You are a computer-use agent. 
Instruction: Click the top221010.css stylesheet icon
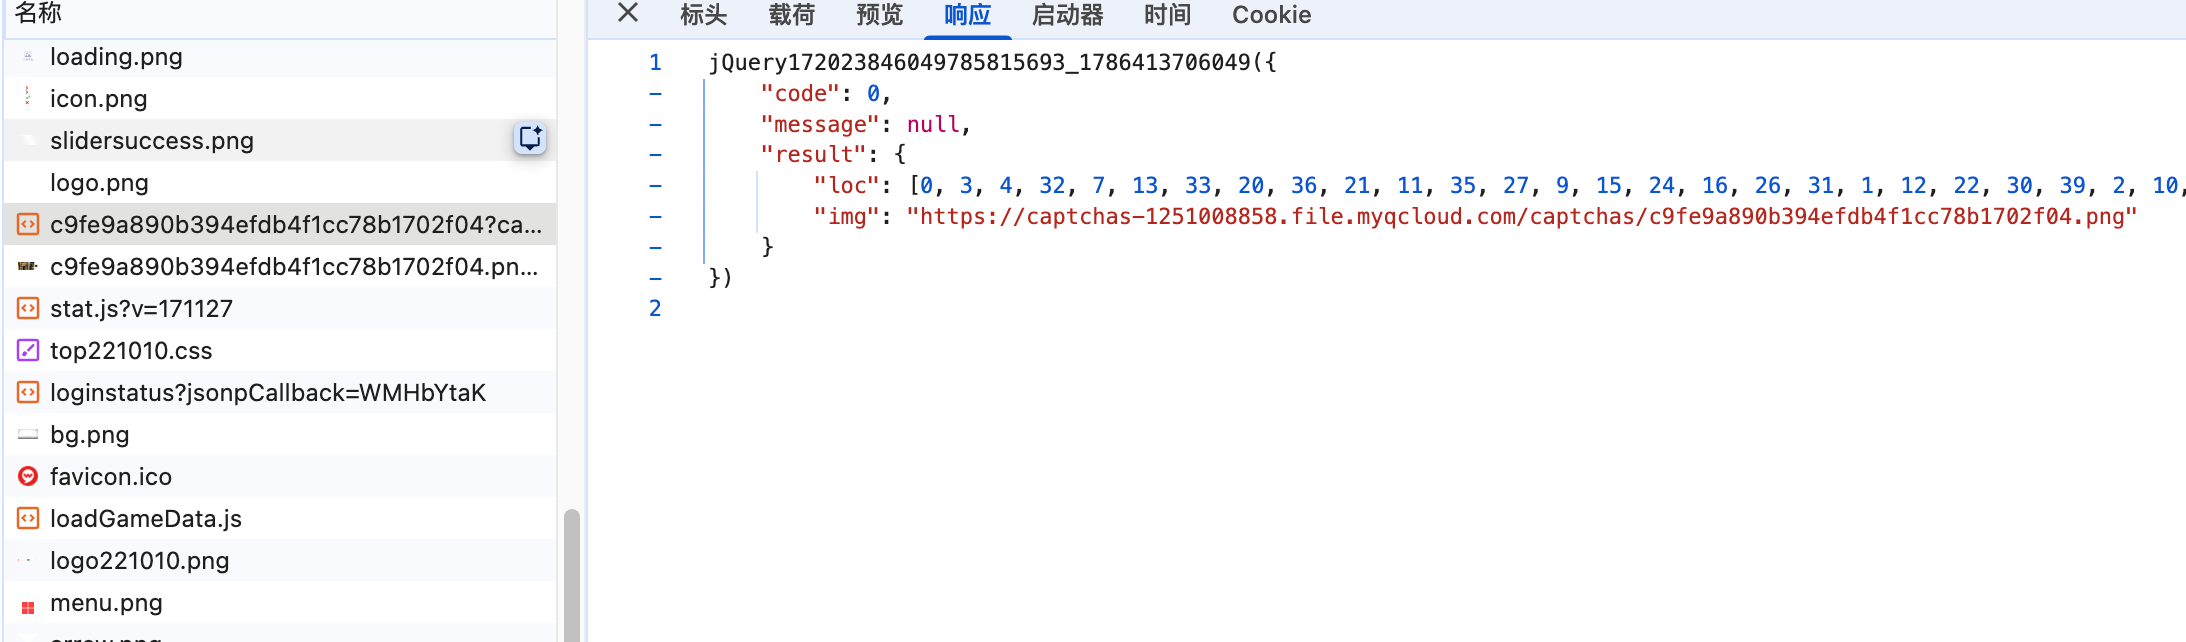pos(28,350)
